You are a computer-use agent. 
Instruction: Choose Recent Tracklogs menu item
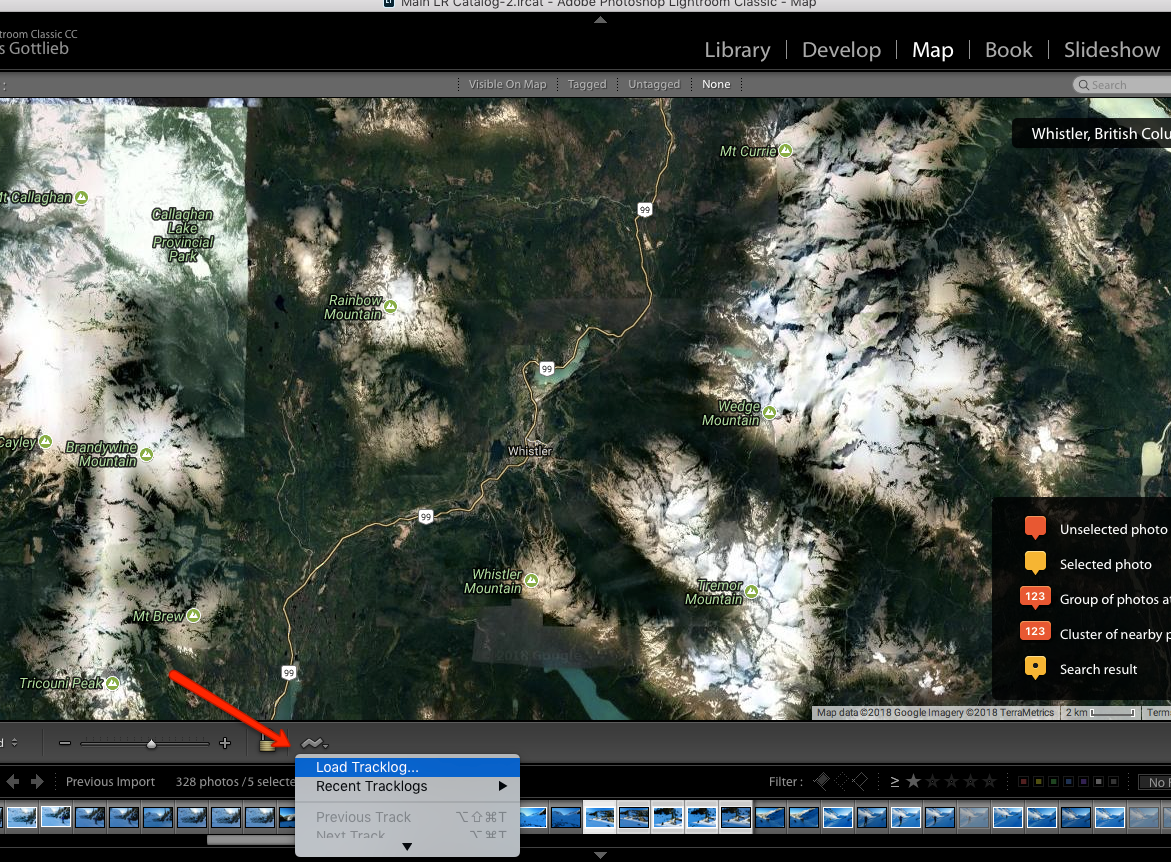407,787
